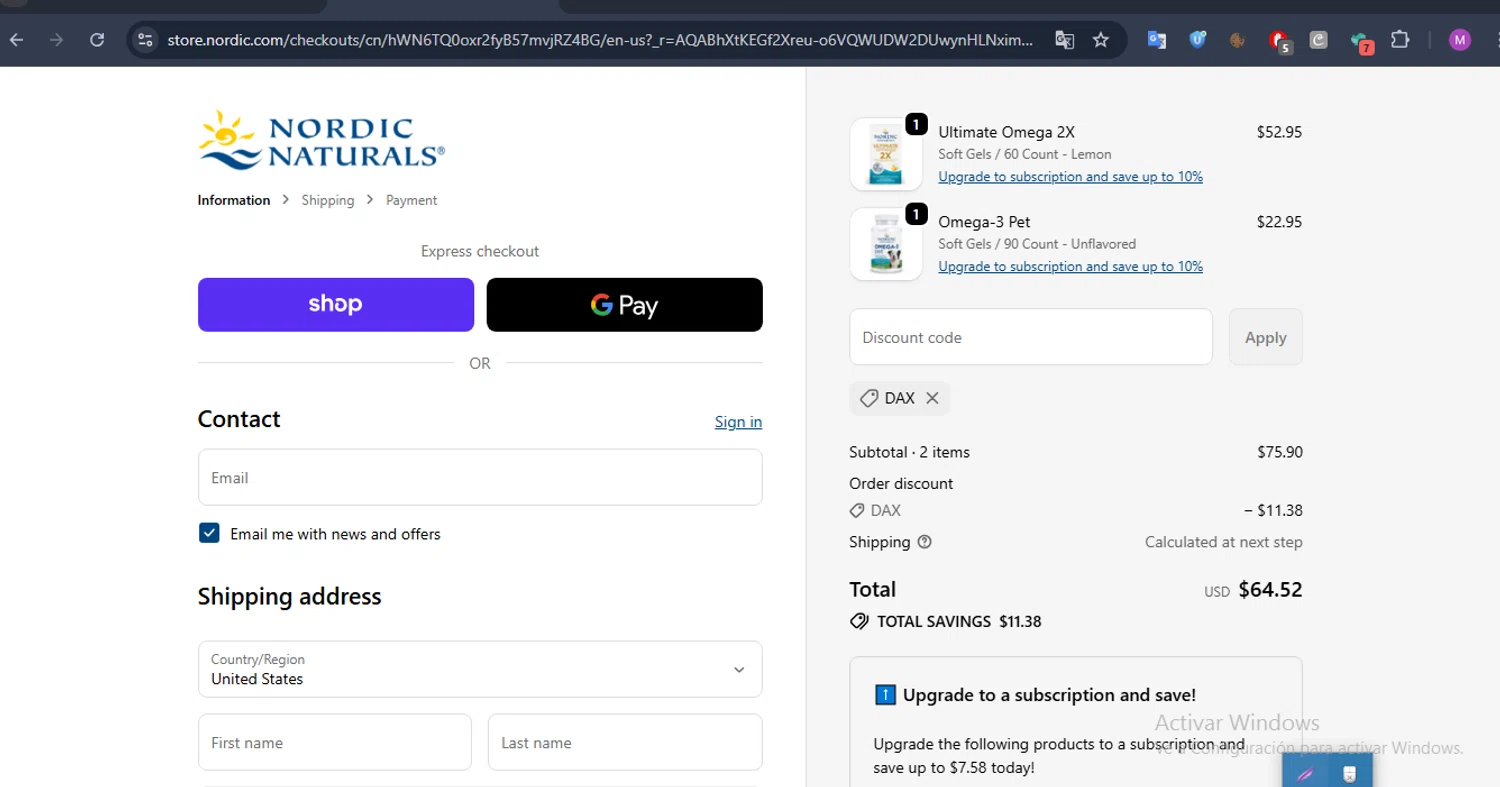Open the Extensions puzzle menu
Screen dimensions: 1500x787
[1401, 40]
